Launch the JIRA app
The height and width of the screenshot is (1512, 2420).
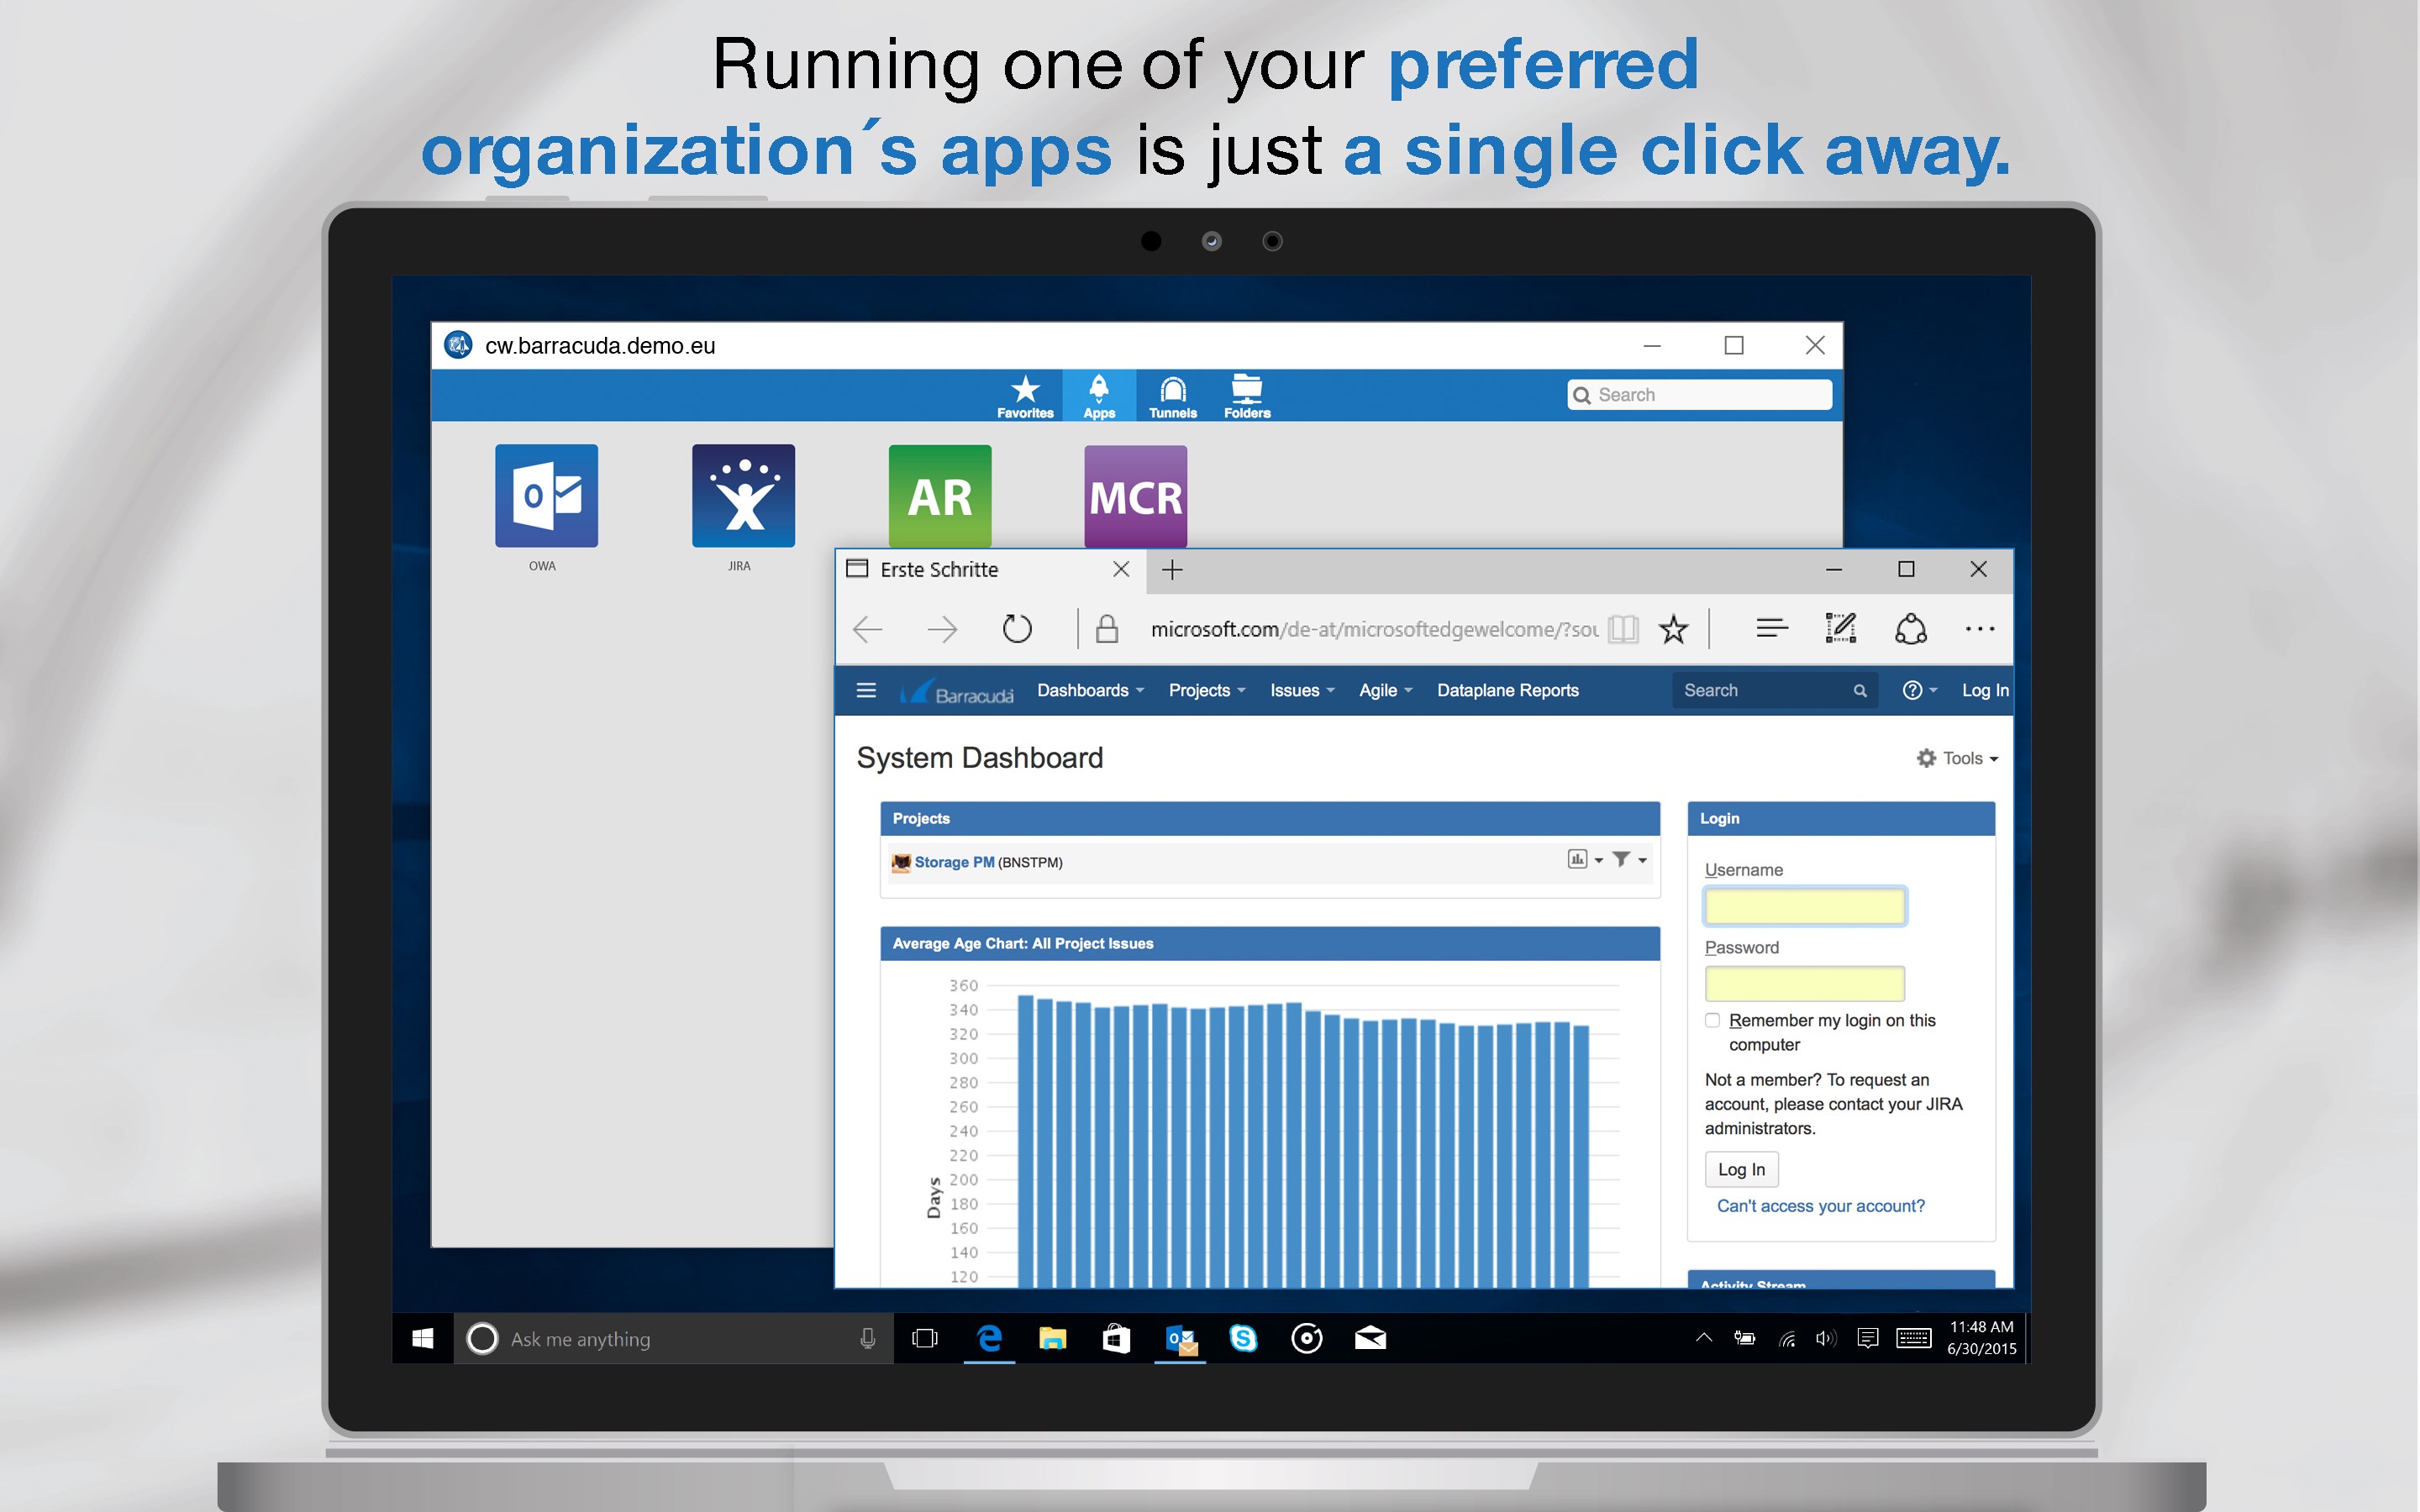point(742,497)
